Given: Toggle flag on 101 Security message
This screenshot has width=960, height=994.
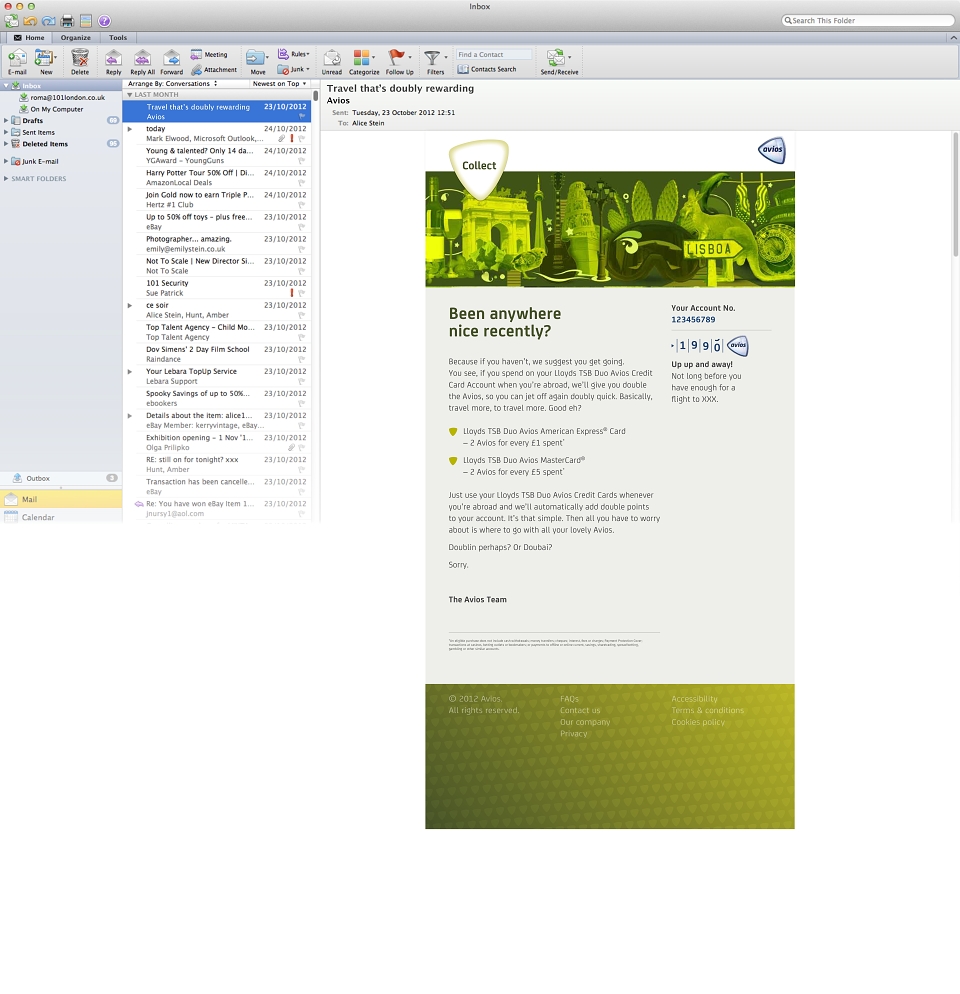Looking at the screenshot, I should (x=302, y=293).
